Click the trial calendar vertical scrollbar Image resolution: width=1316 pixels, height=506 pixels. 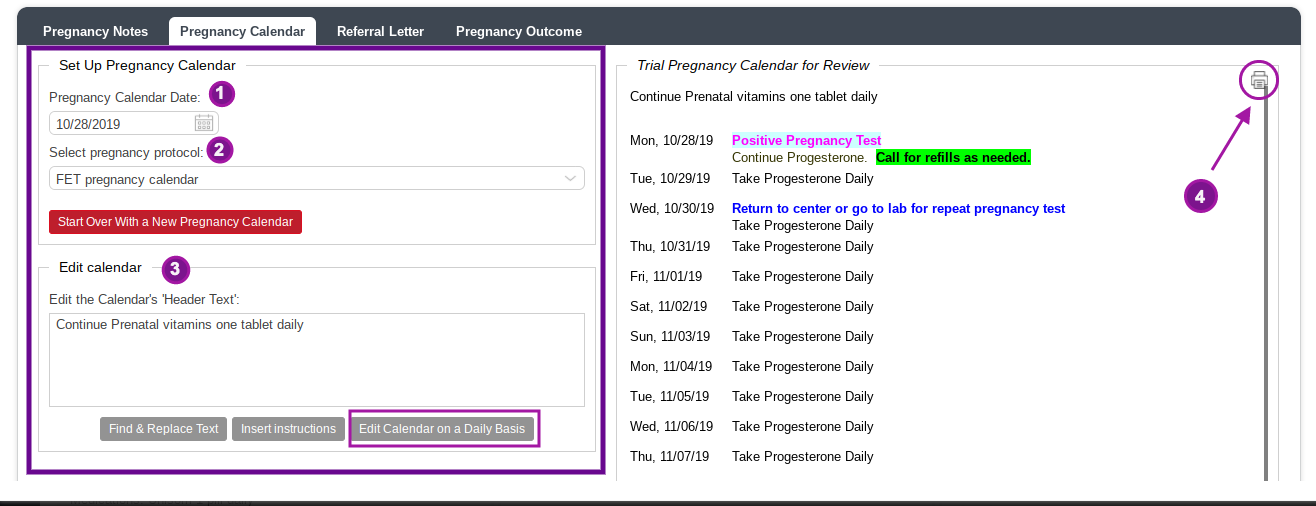click(1265, 300)
